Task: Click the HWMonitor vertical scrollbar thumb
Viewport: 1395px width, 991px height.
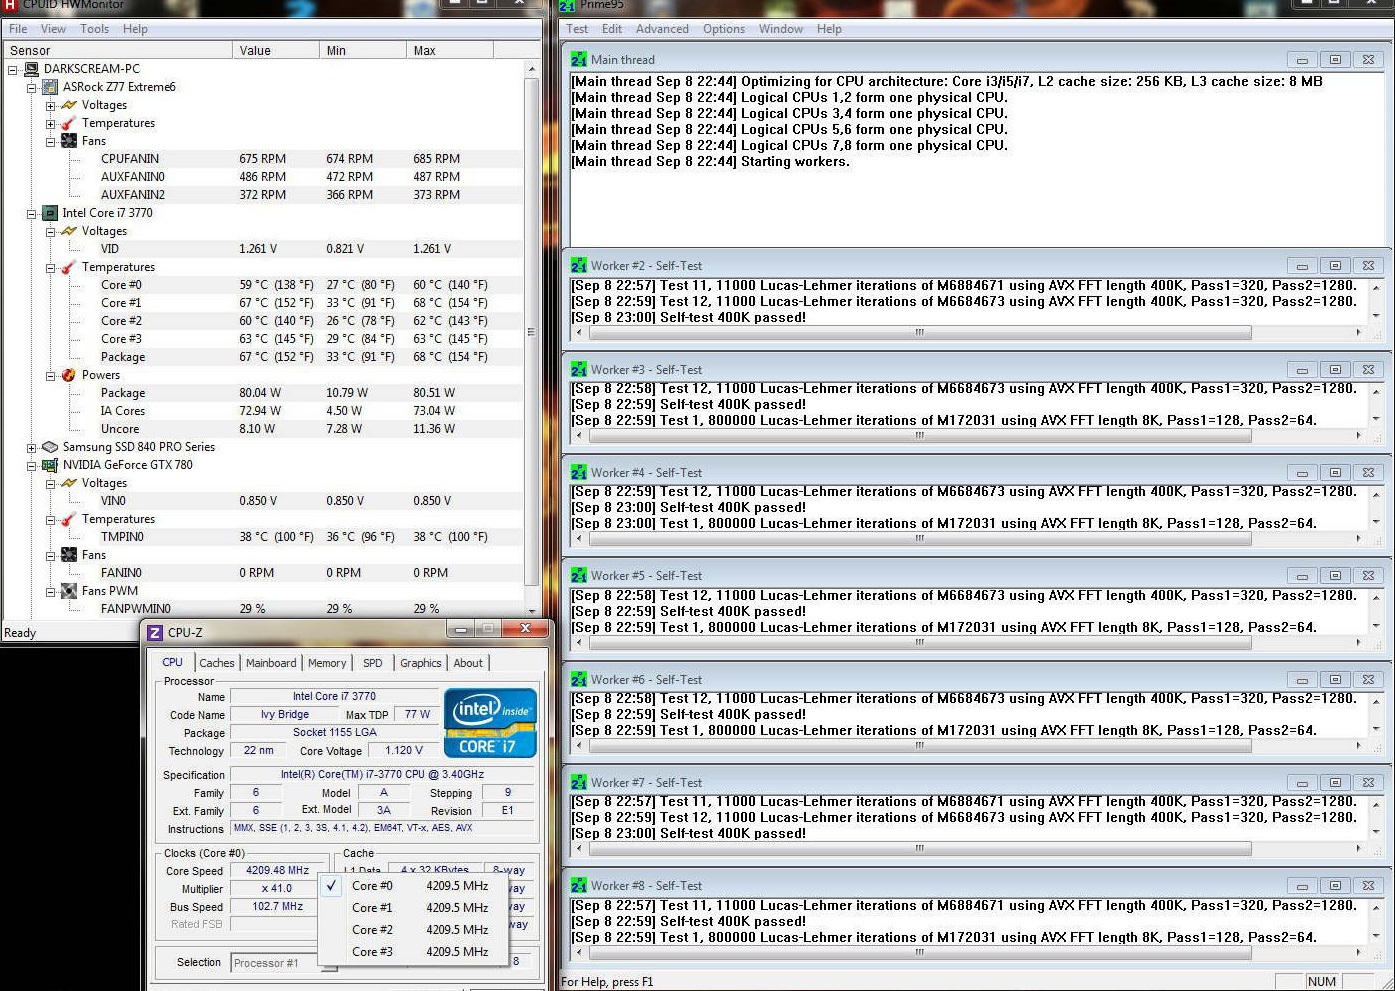Action: [x=532, y=331]
